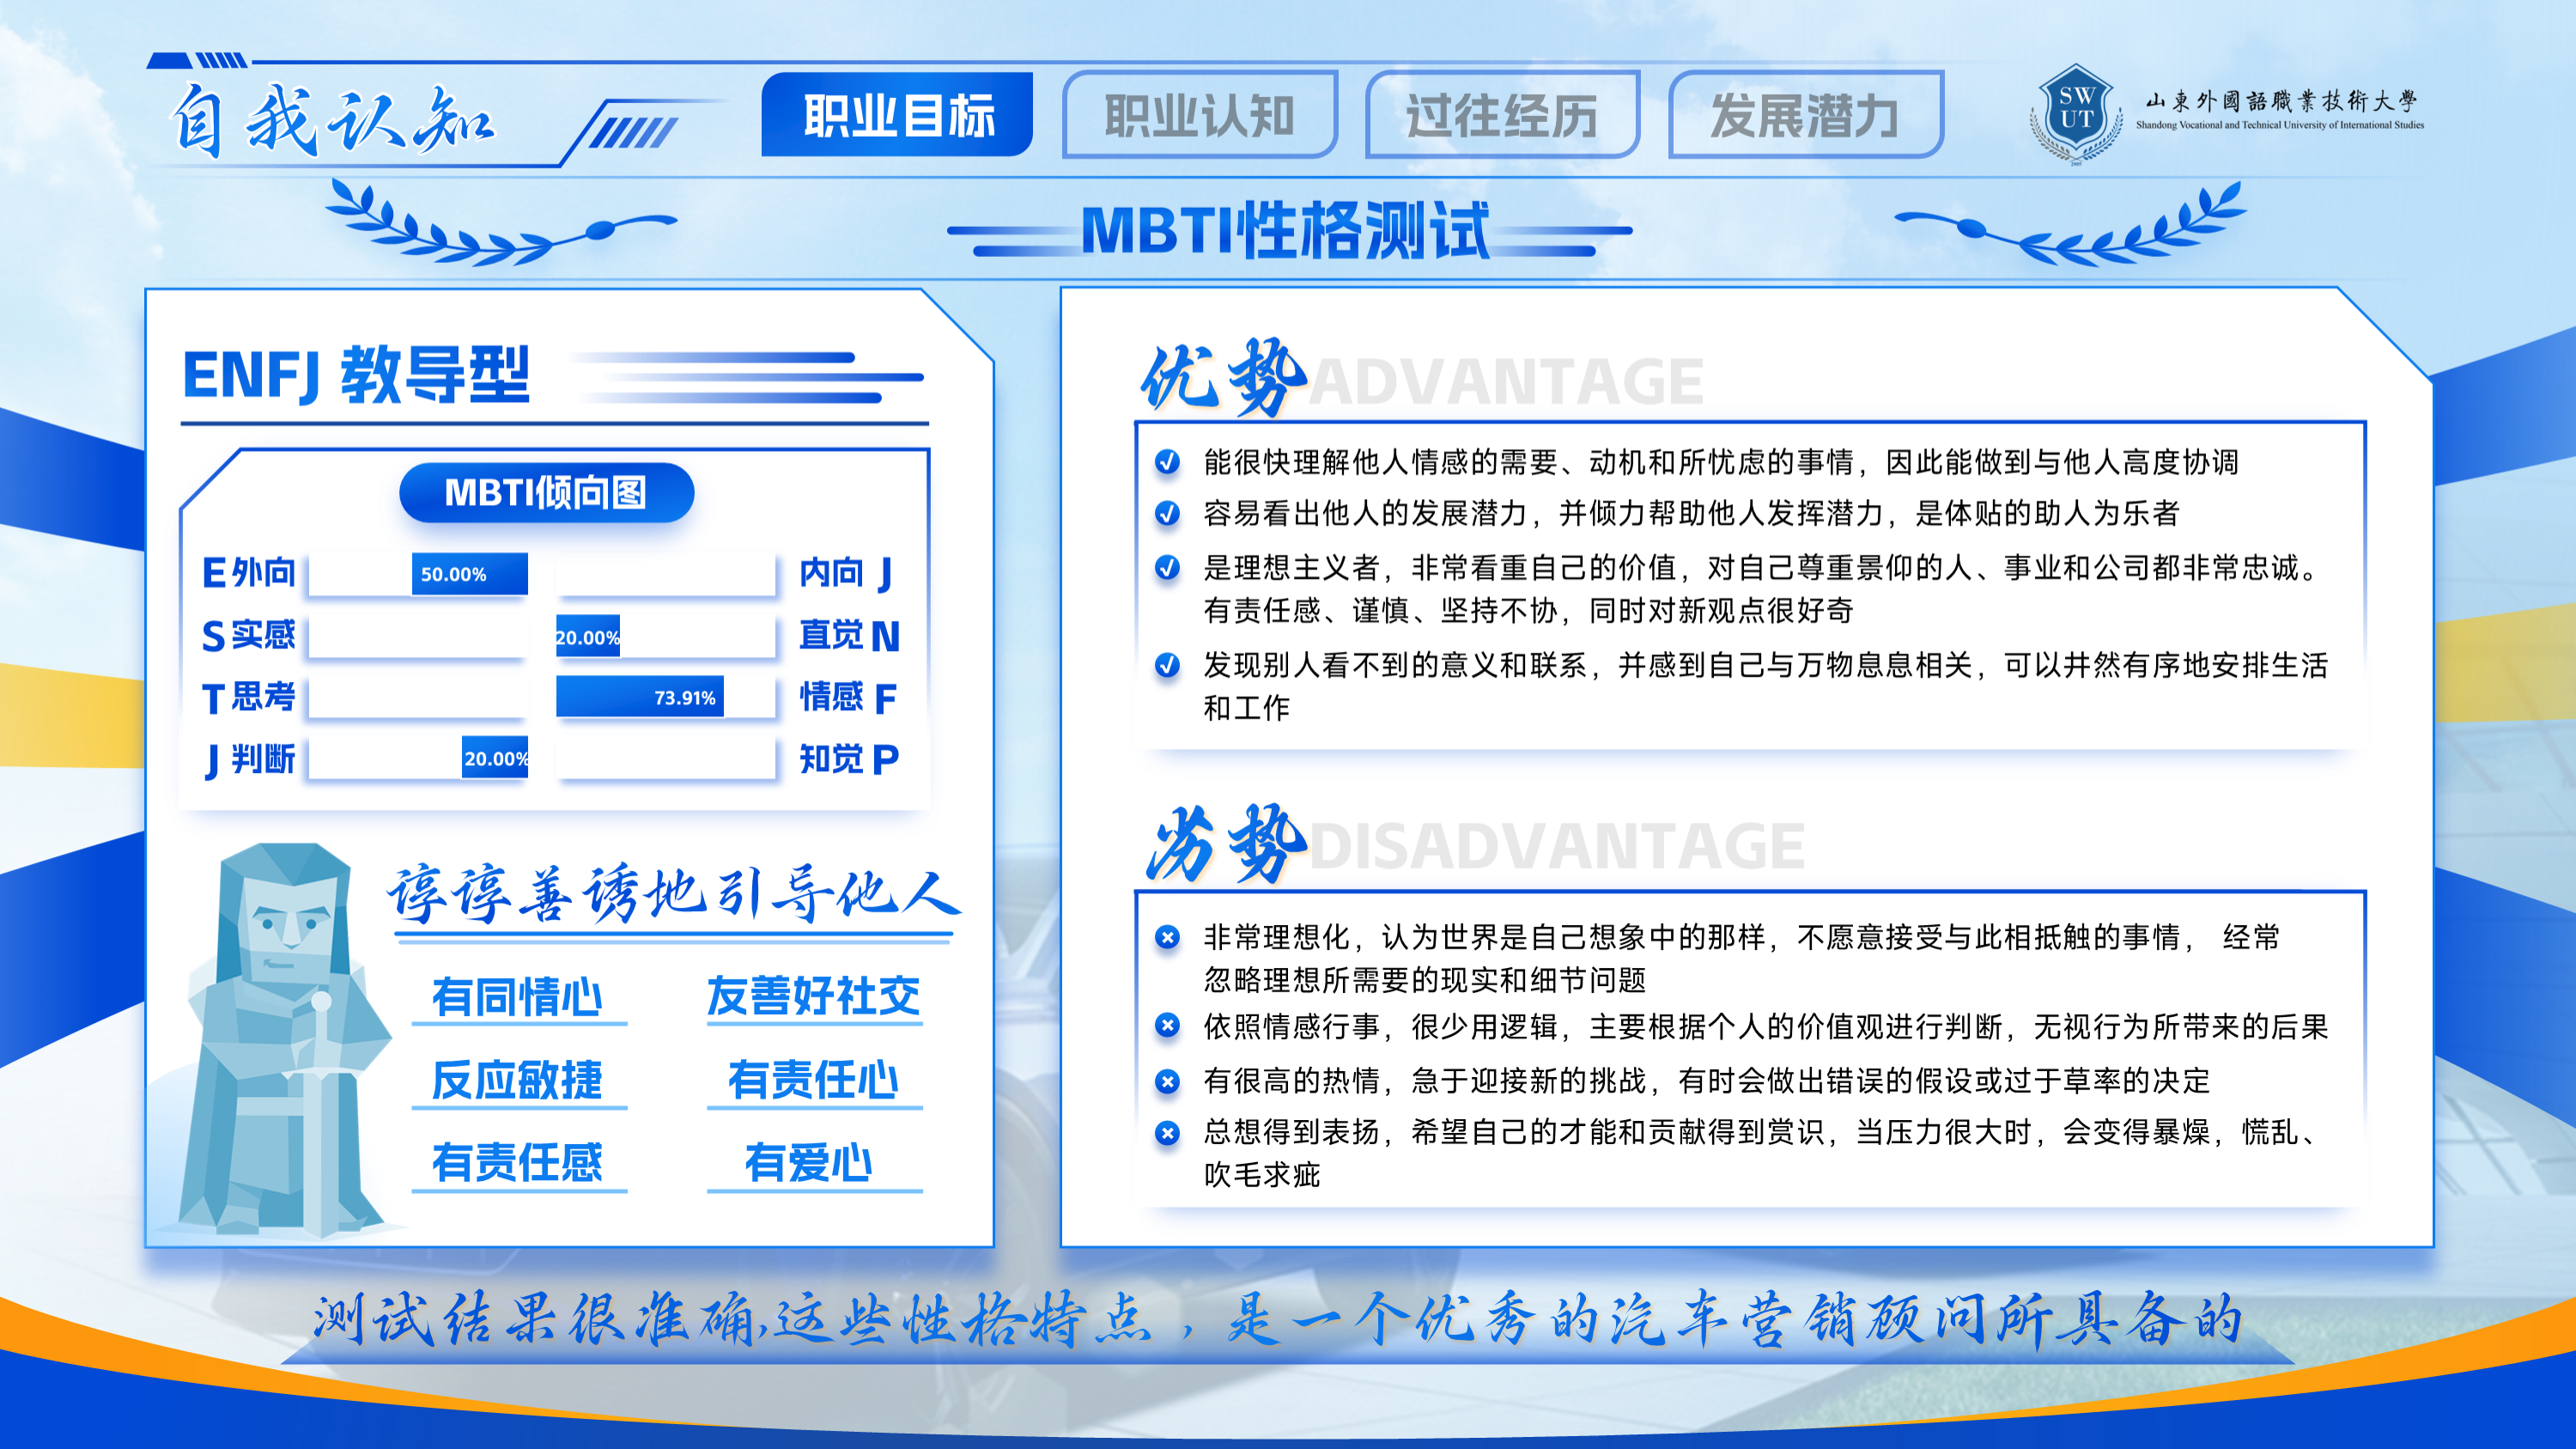Click check icon beside 是理想主义者

(x=1167, y=567)
